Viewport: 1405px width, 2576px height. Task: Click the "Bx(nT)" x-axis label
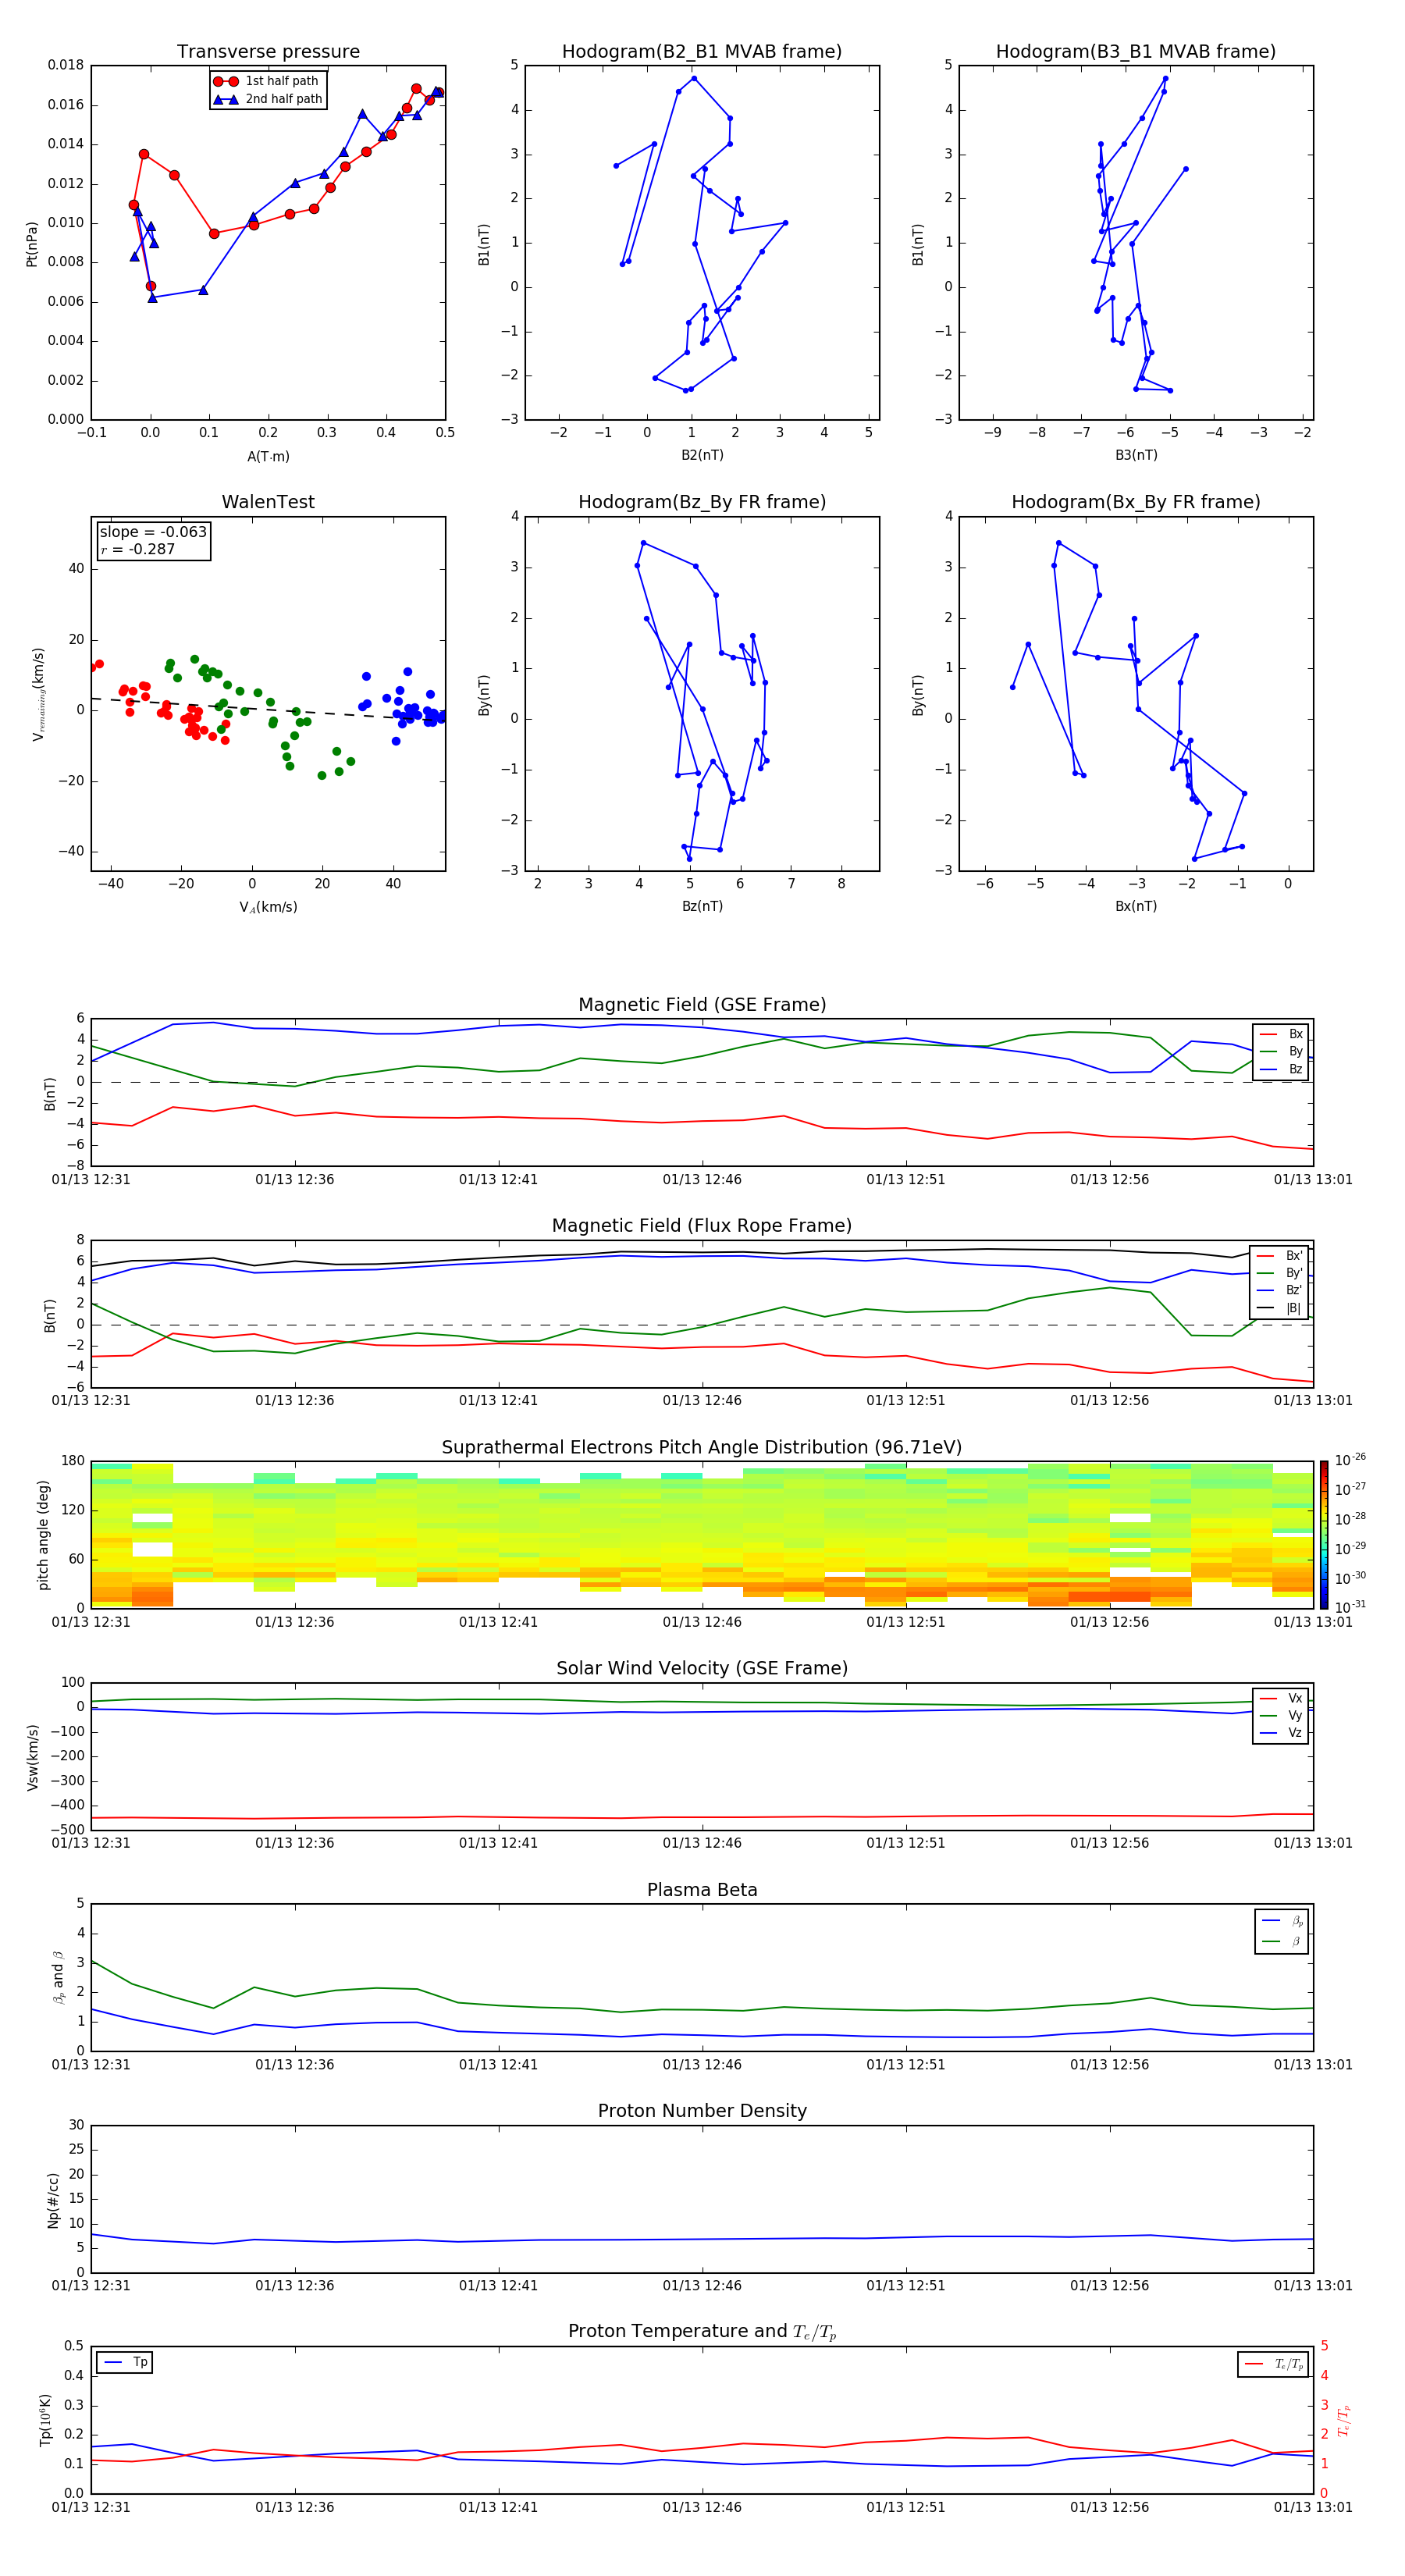click(x=1136, y=906)
